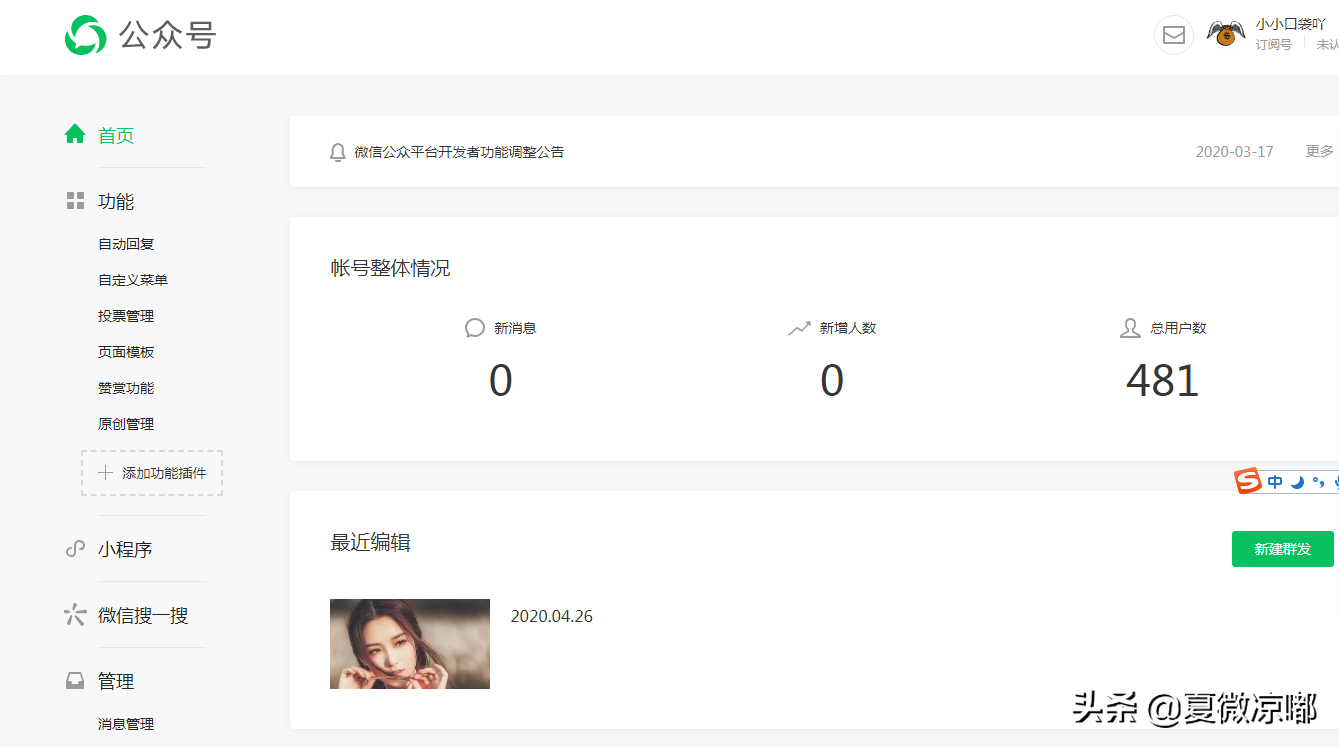Open 更多 to see more announcements
This screenshot has width=1339, height=747.
click(1320, 151)
